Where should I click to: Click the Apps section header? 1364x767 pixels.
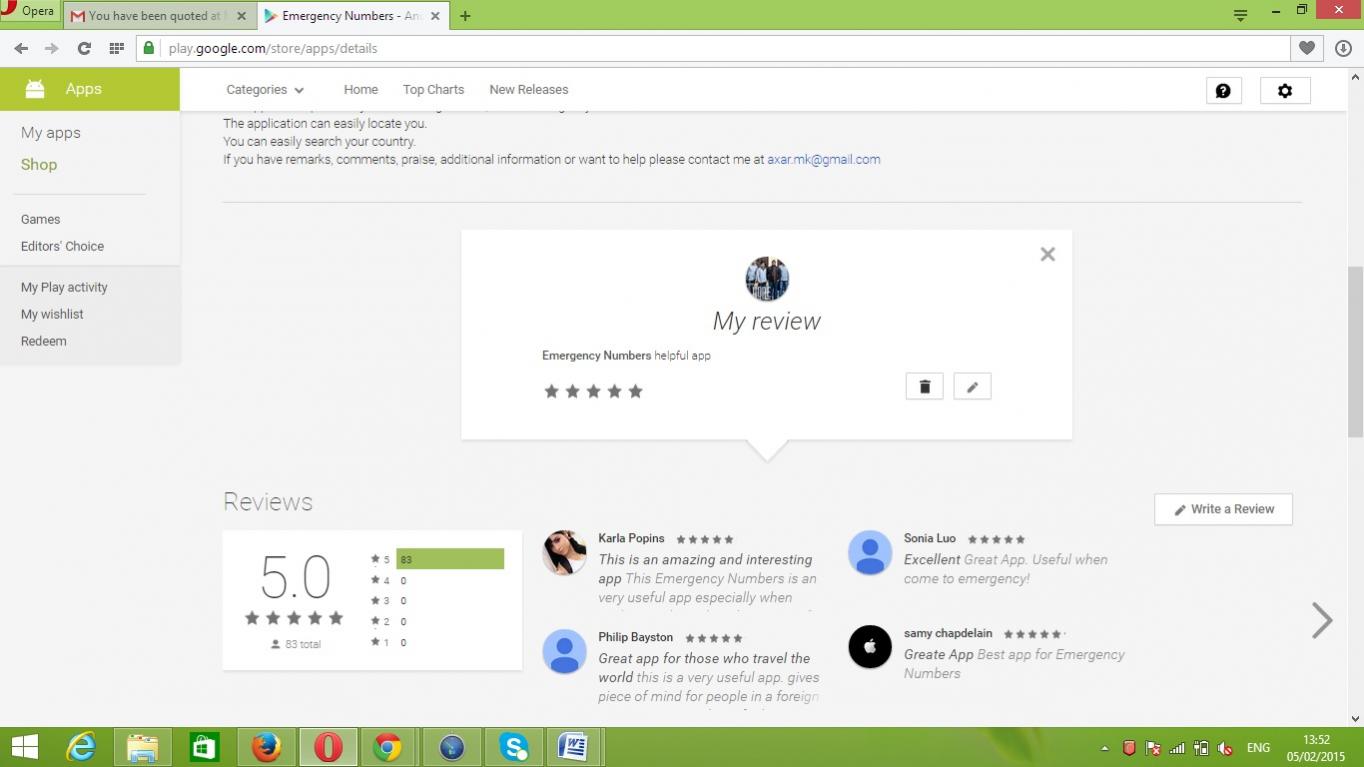click(90, 89)
